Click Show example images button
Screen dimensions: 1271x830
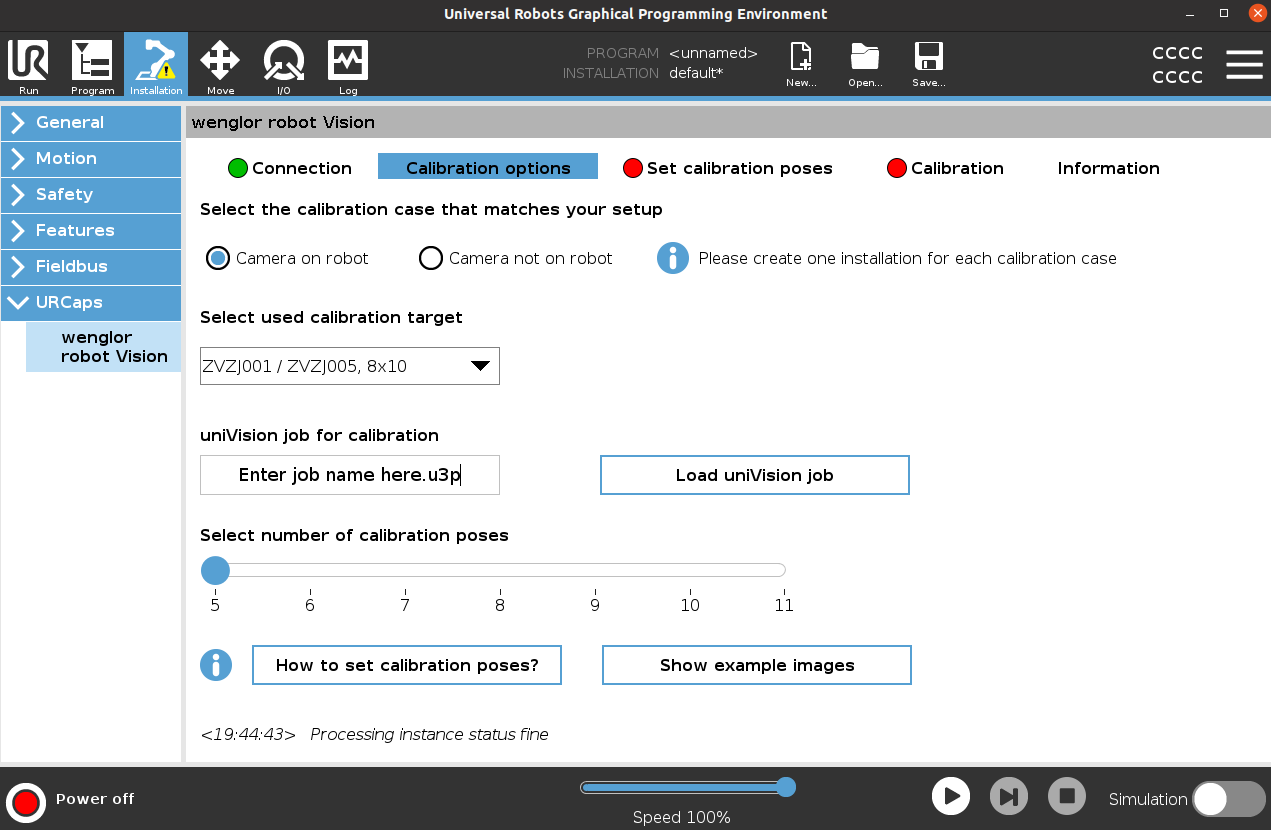pyautogui.click(x=757, y=665)
